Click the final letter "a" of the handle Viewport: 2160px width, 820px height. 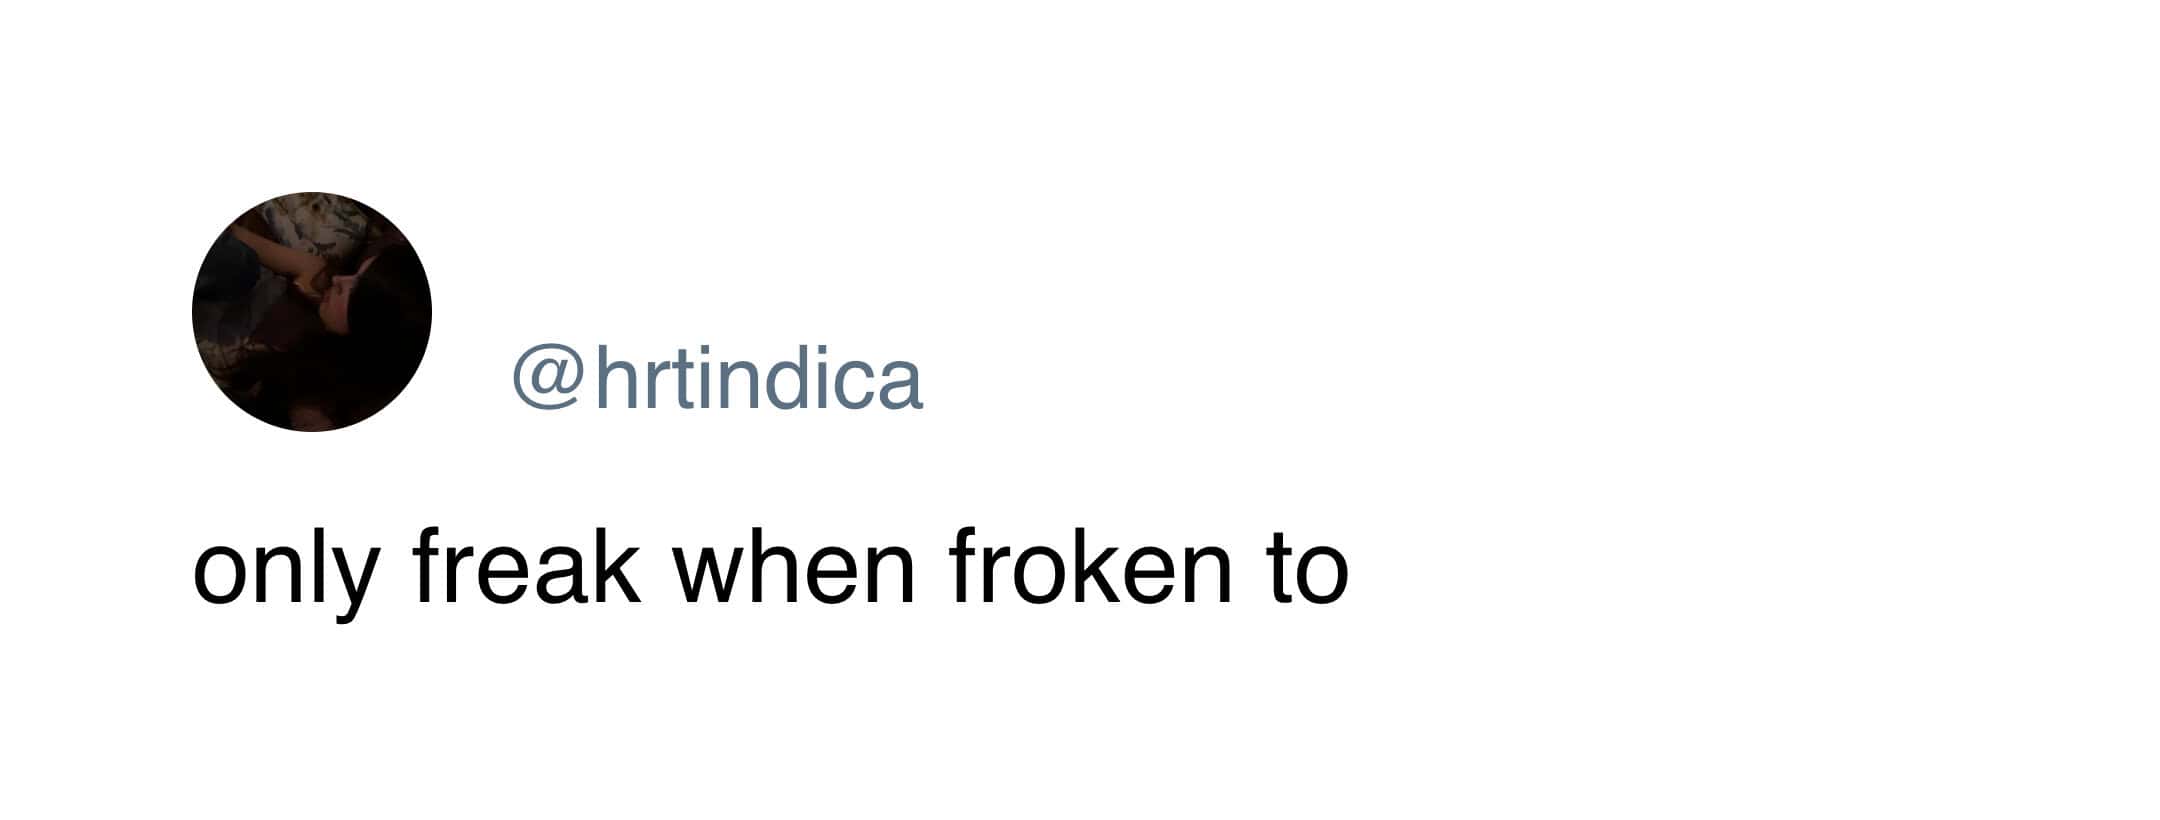pyautogui.click(x=900, y=383)
